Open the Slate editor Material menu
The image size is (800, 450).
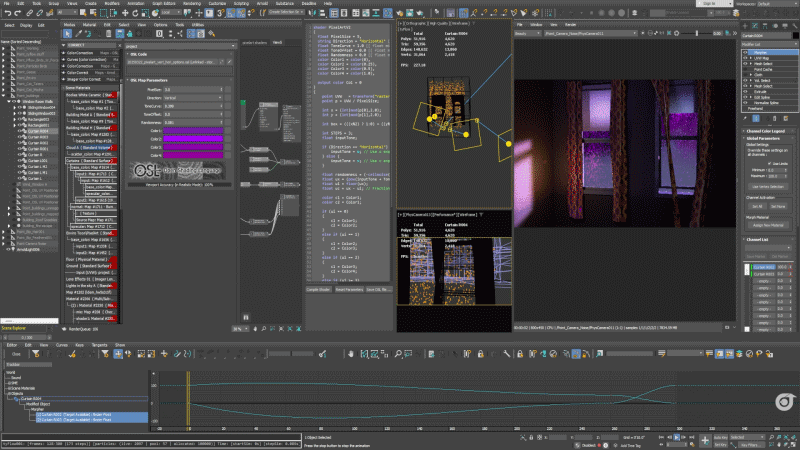tap(89, 24)
